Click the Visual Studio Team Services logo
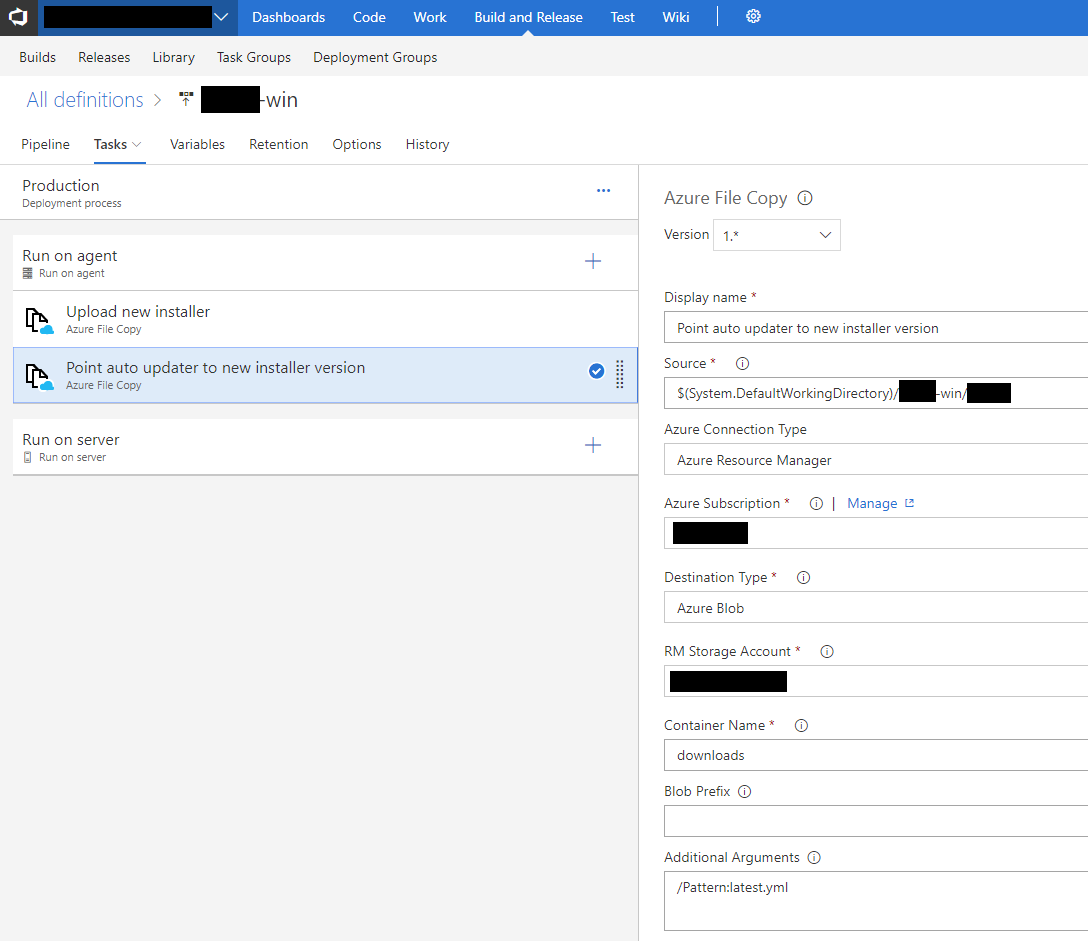 [18, 17]
